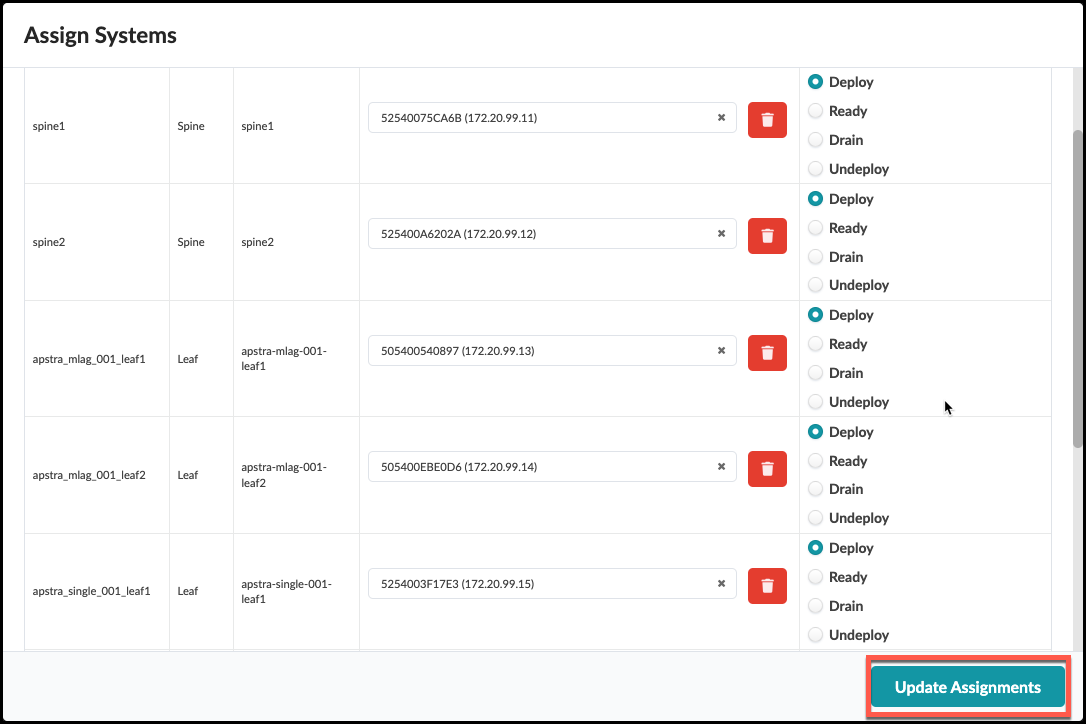The height and width of the screenshot is (724, 1086).
Task: Enable Ready state for apstra_mlag_001_leaf2
Action: 815,461
